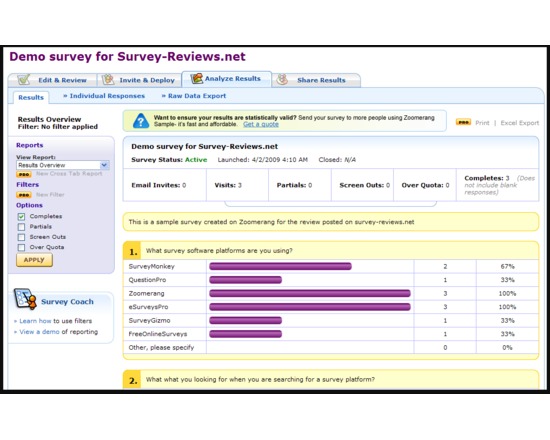The width and height of the screenshot is (550, 440).
Task: Enable the Partials checkbox
Action: [x=21, y=227]
